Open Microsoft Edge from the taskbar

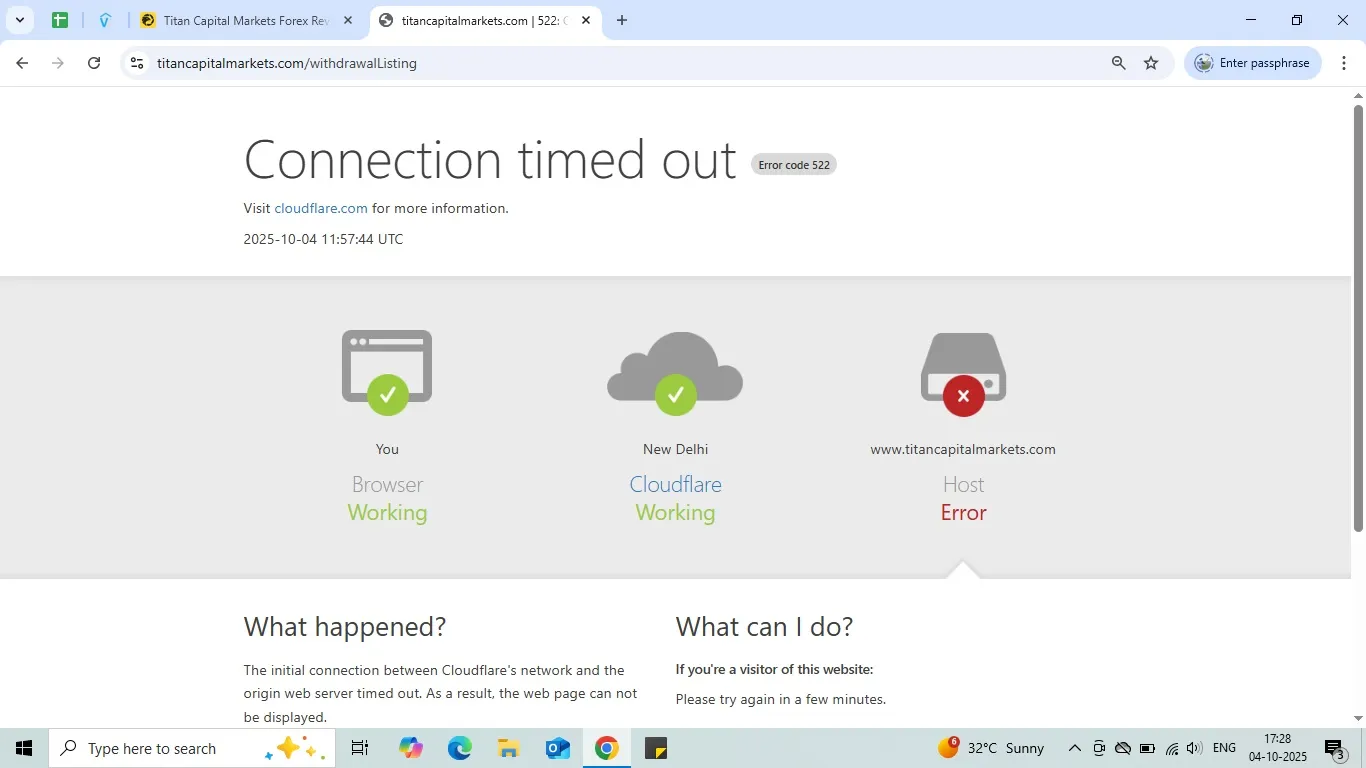click(460, 748)
